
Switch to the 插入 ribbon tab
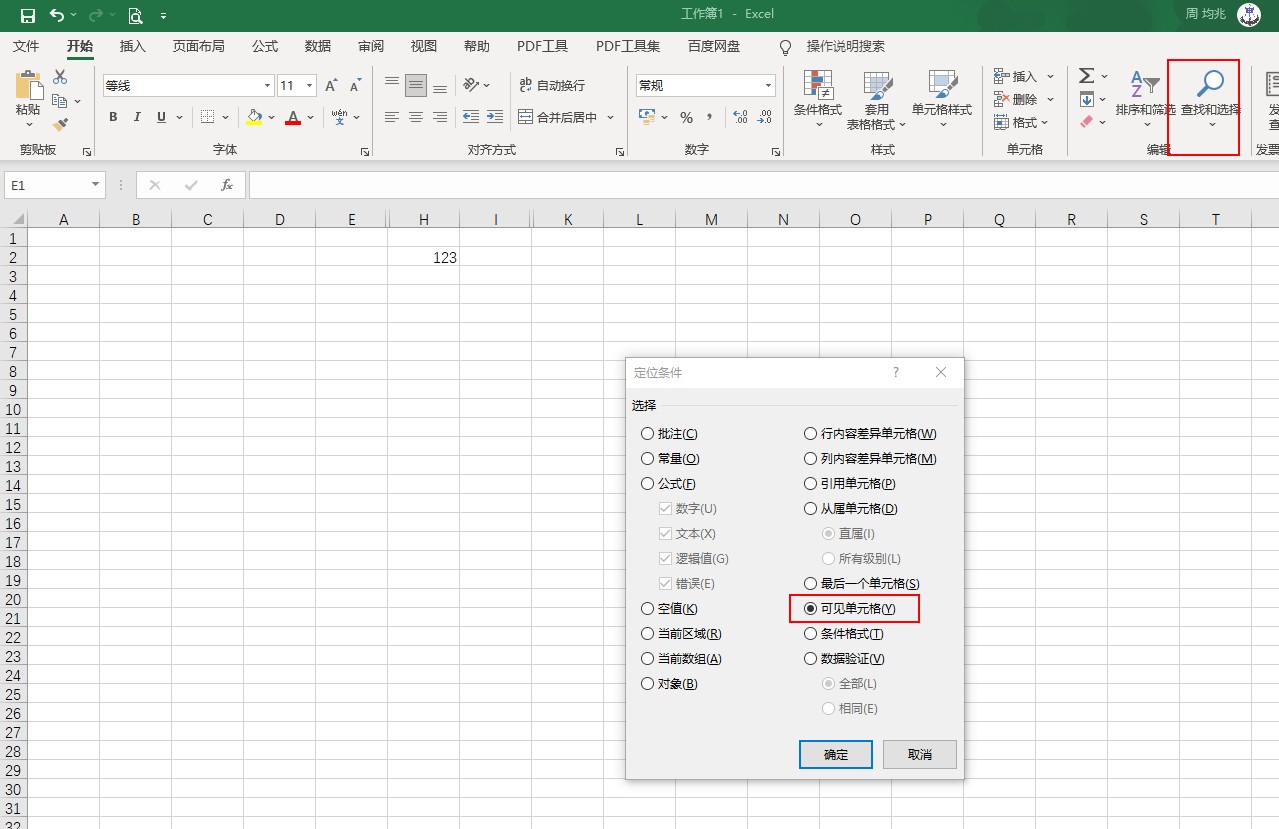[x=133, y=46]
